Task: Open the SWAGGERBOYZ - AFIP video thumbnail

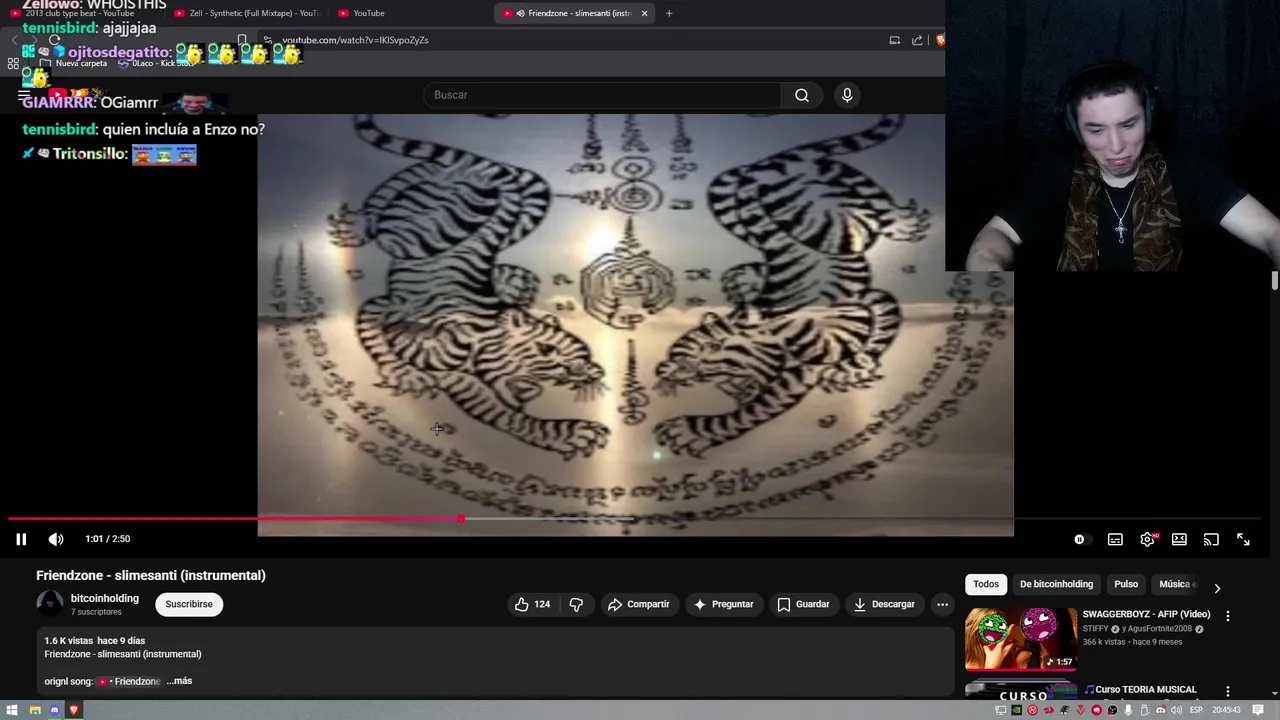Action: point(1021,638)
